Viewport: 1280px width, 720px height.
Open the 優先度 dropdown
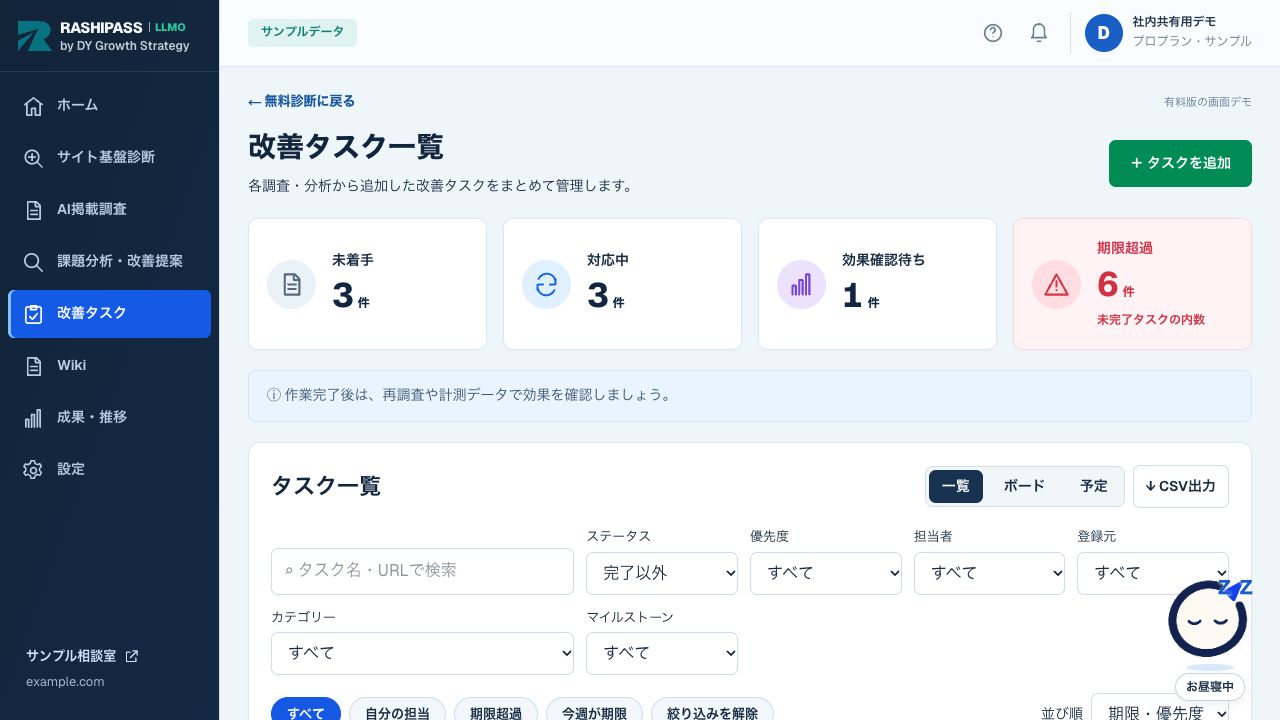(x=826, y=573)
